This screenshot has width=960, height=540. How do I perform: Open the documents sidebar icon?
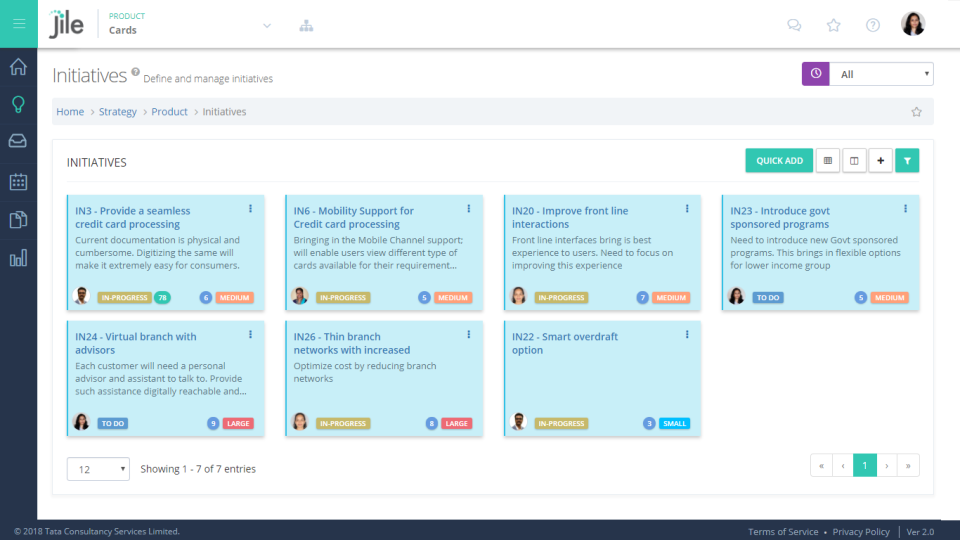pos(18,220)
